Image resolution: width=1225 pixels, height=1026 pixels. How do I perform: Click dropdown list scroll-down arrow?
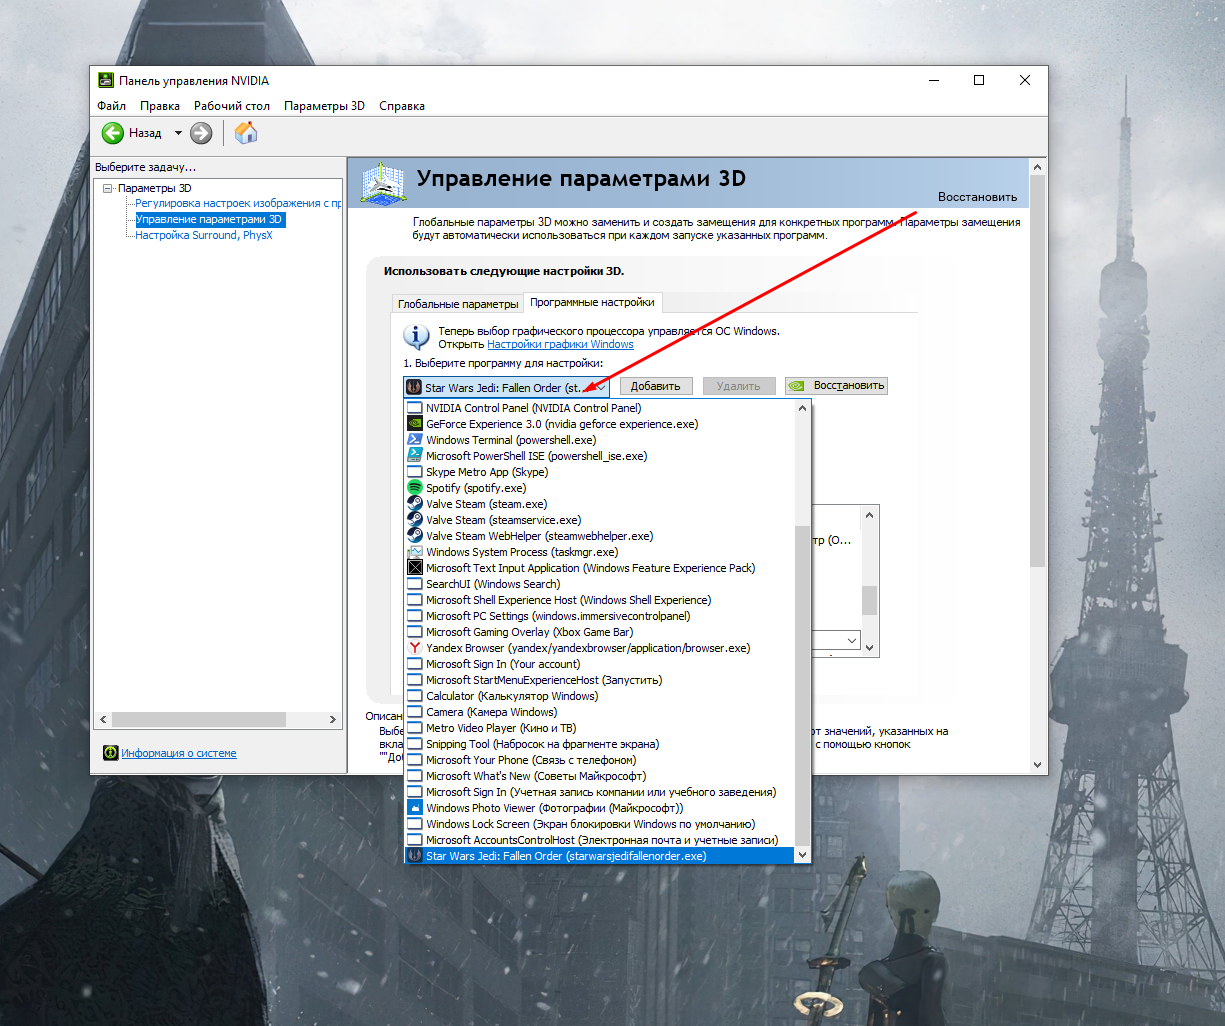(x=802, y=856)
